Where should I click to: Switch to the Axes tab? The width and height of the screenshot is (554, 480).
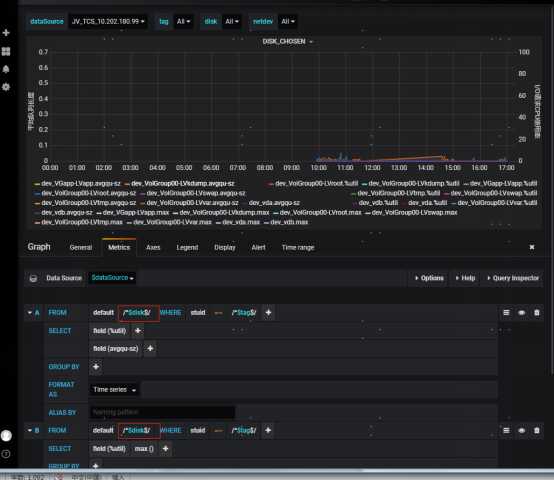[153, 248]
